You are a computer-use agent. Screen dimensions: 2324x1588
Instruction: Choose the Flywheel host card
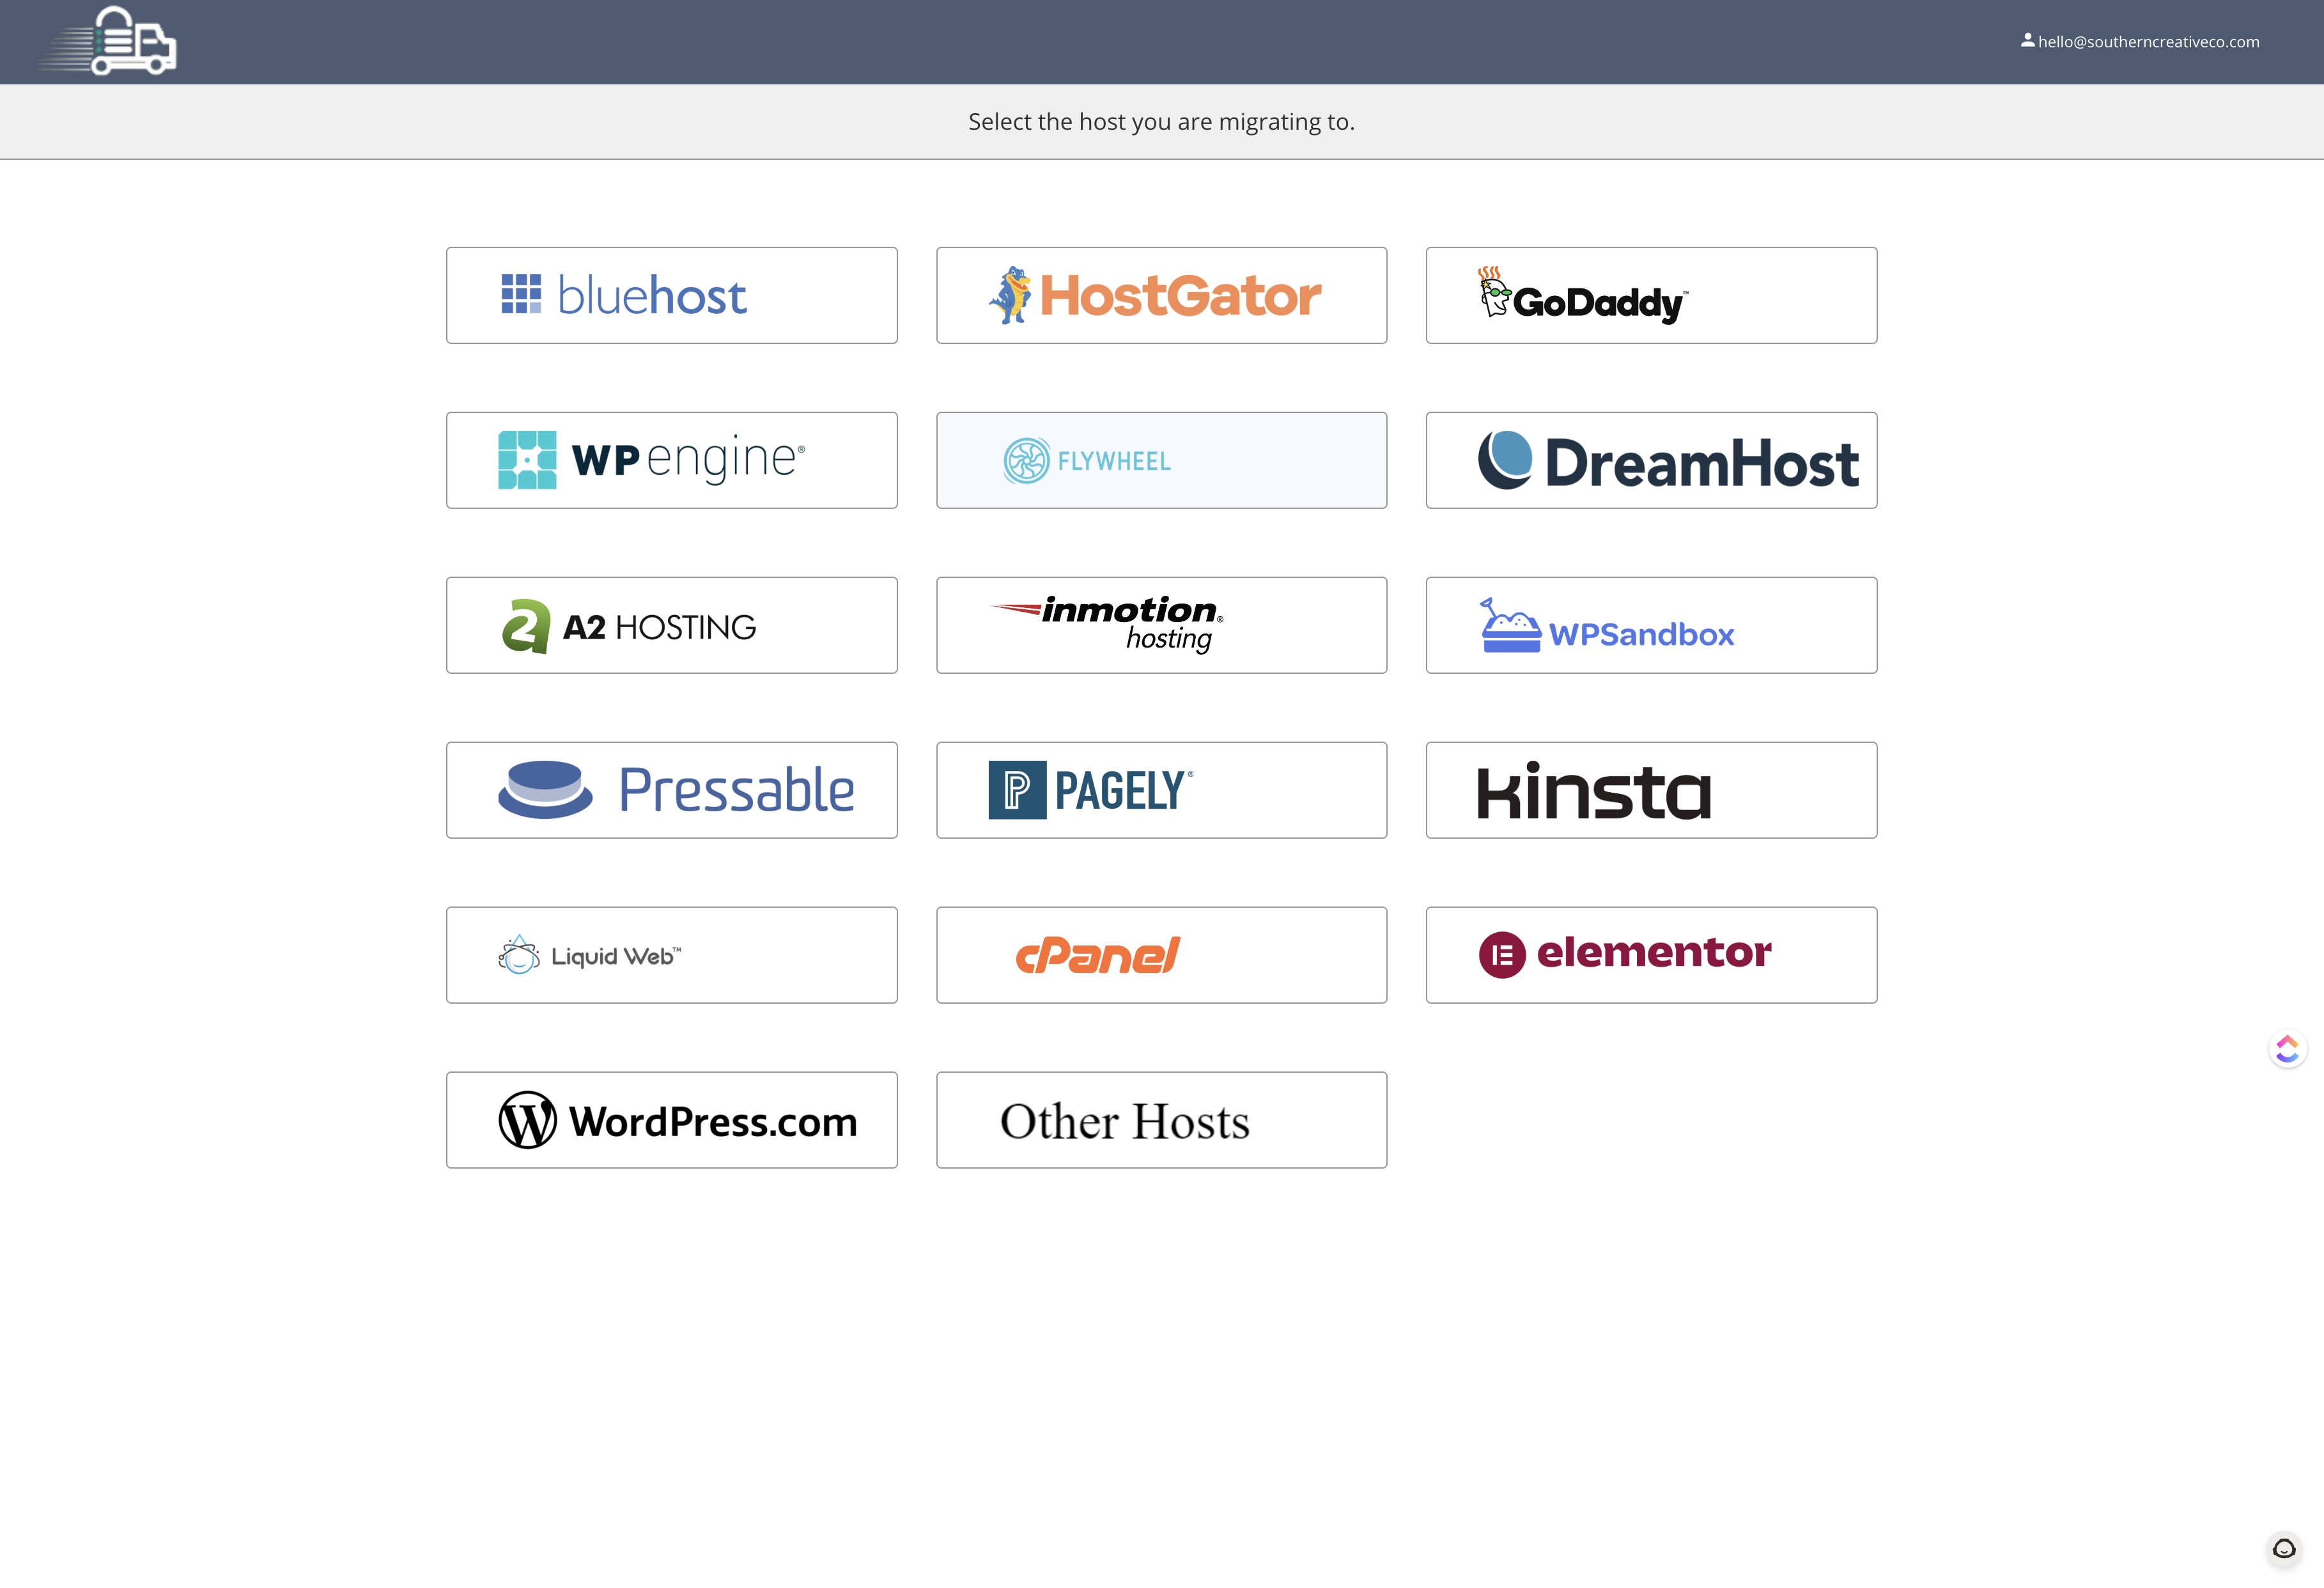[x=1161, y=460]
